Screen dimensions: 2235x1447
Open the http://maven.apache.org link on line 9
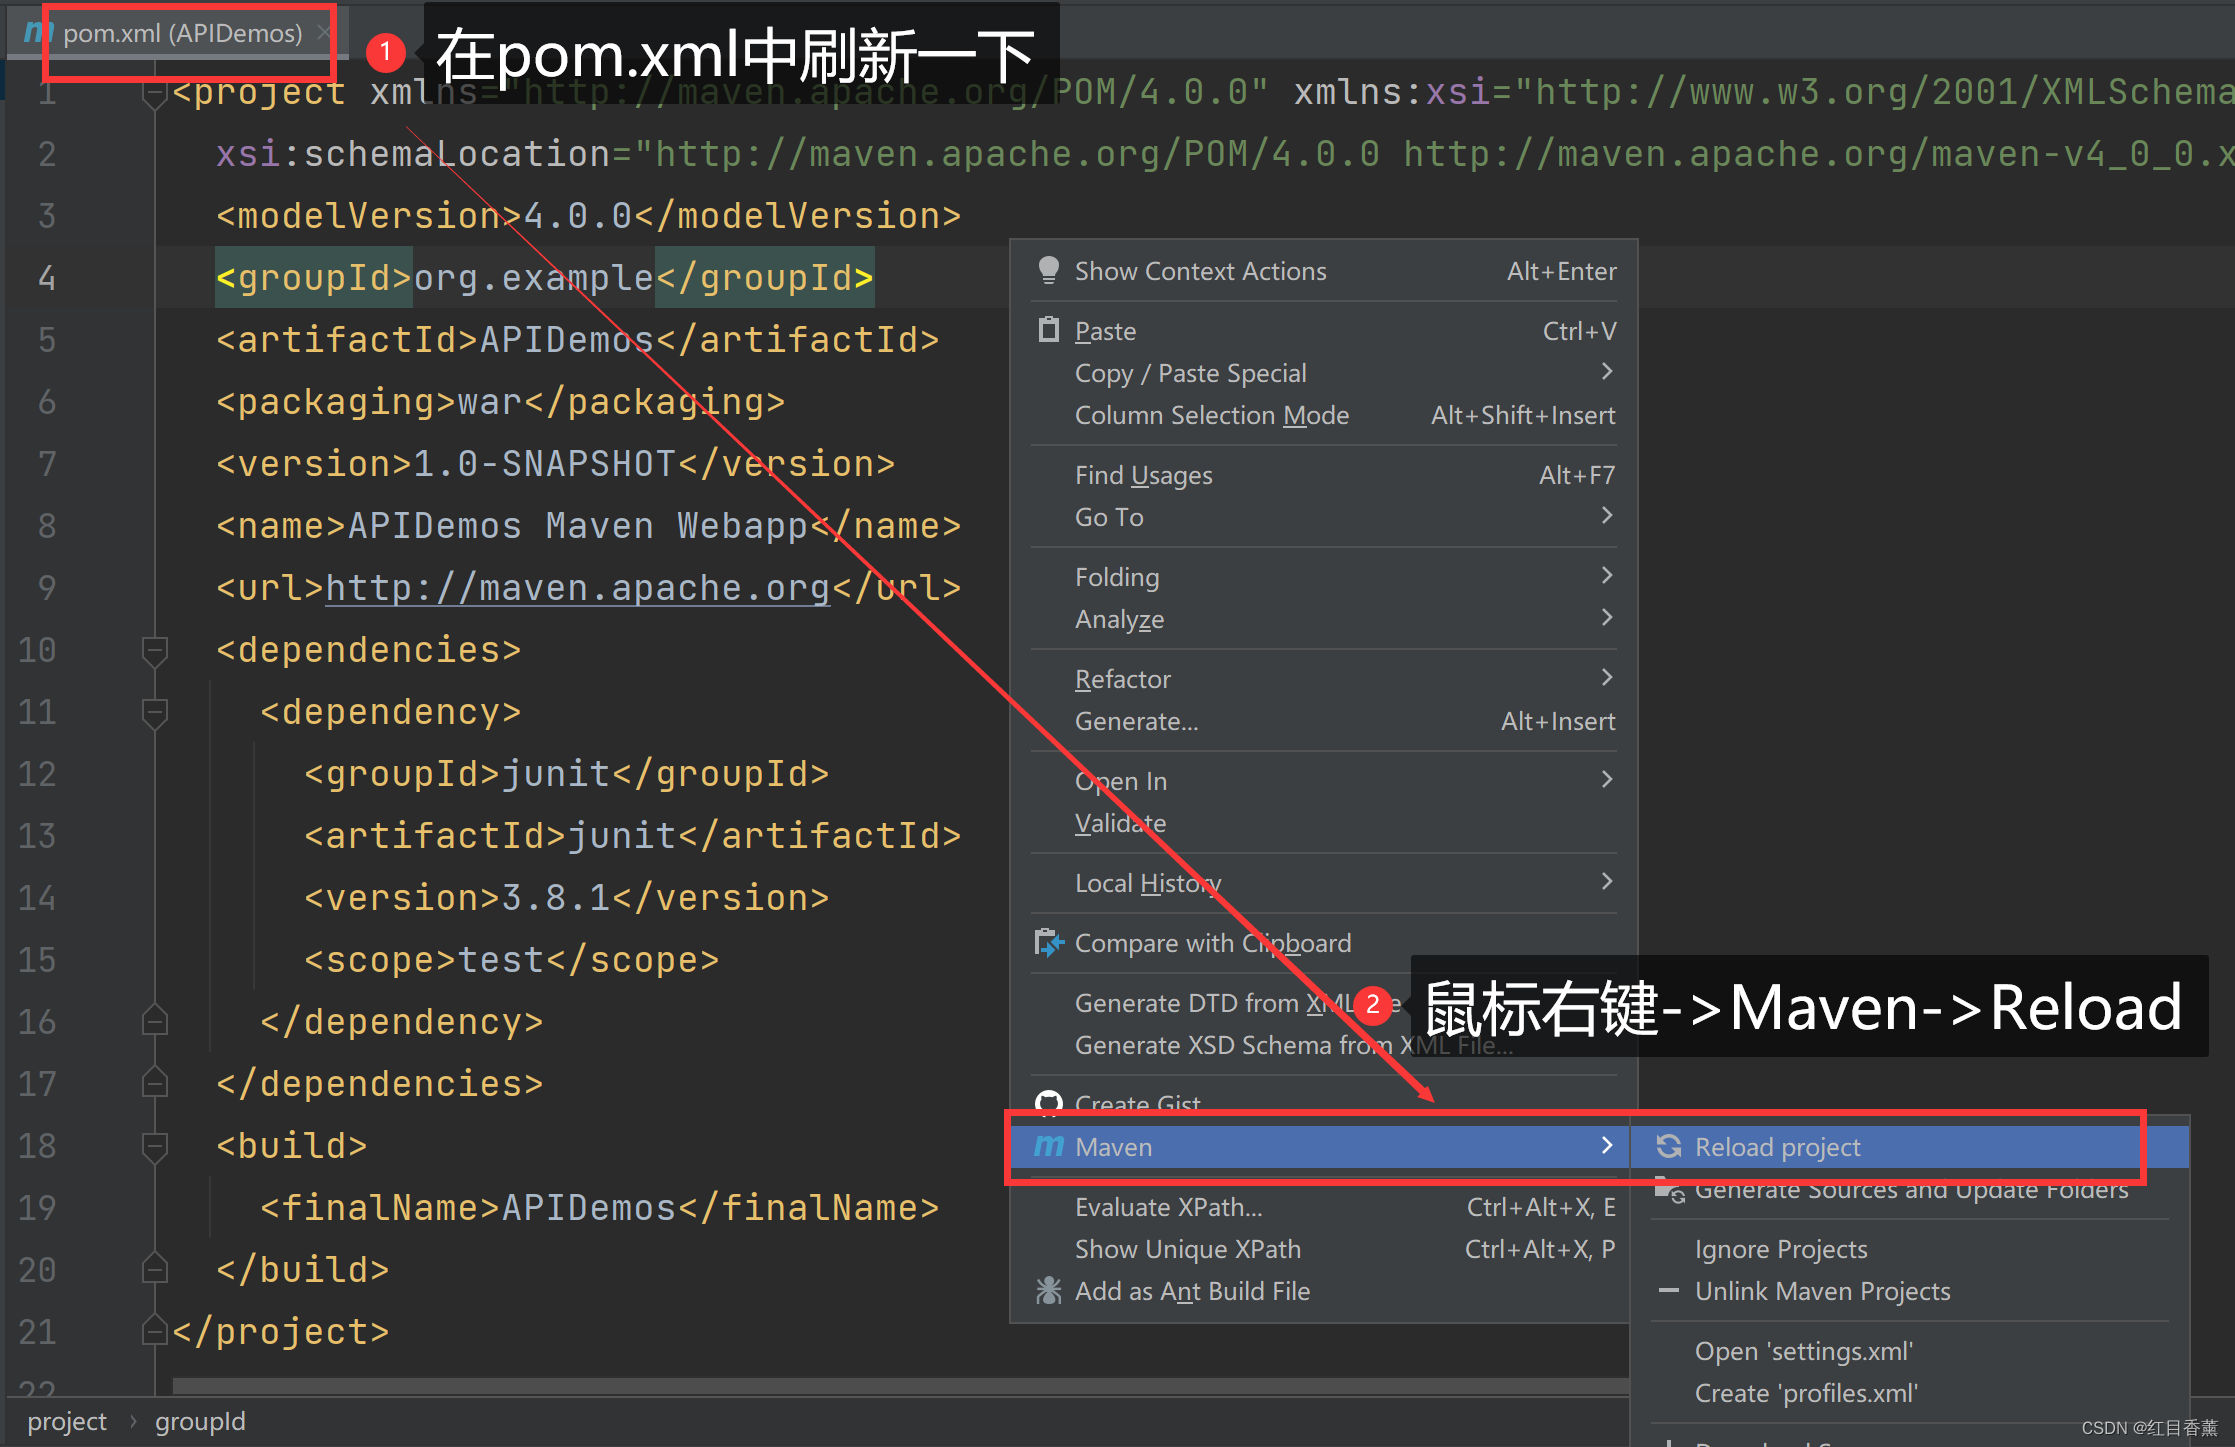pyautogui.click(x=577, y=588)
